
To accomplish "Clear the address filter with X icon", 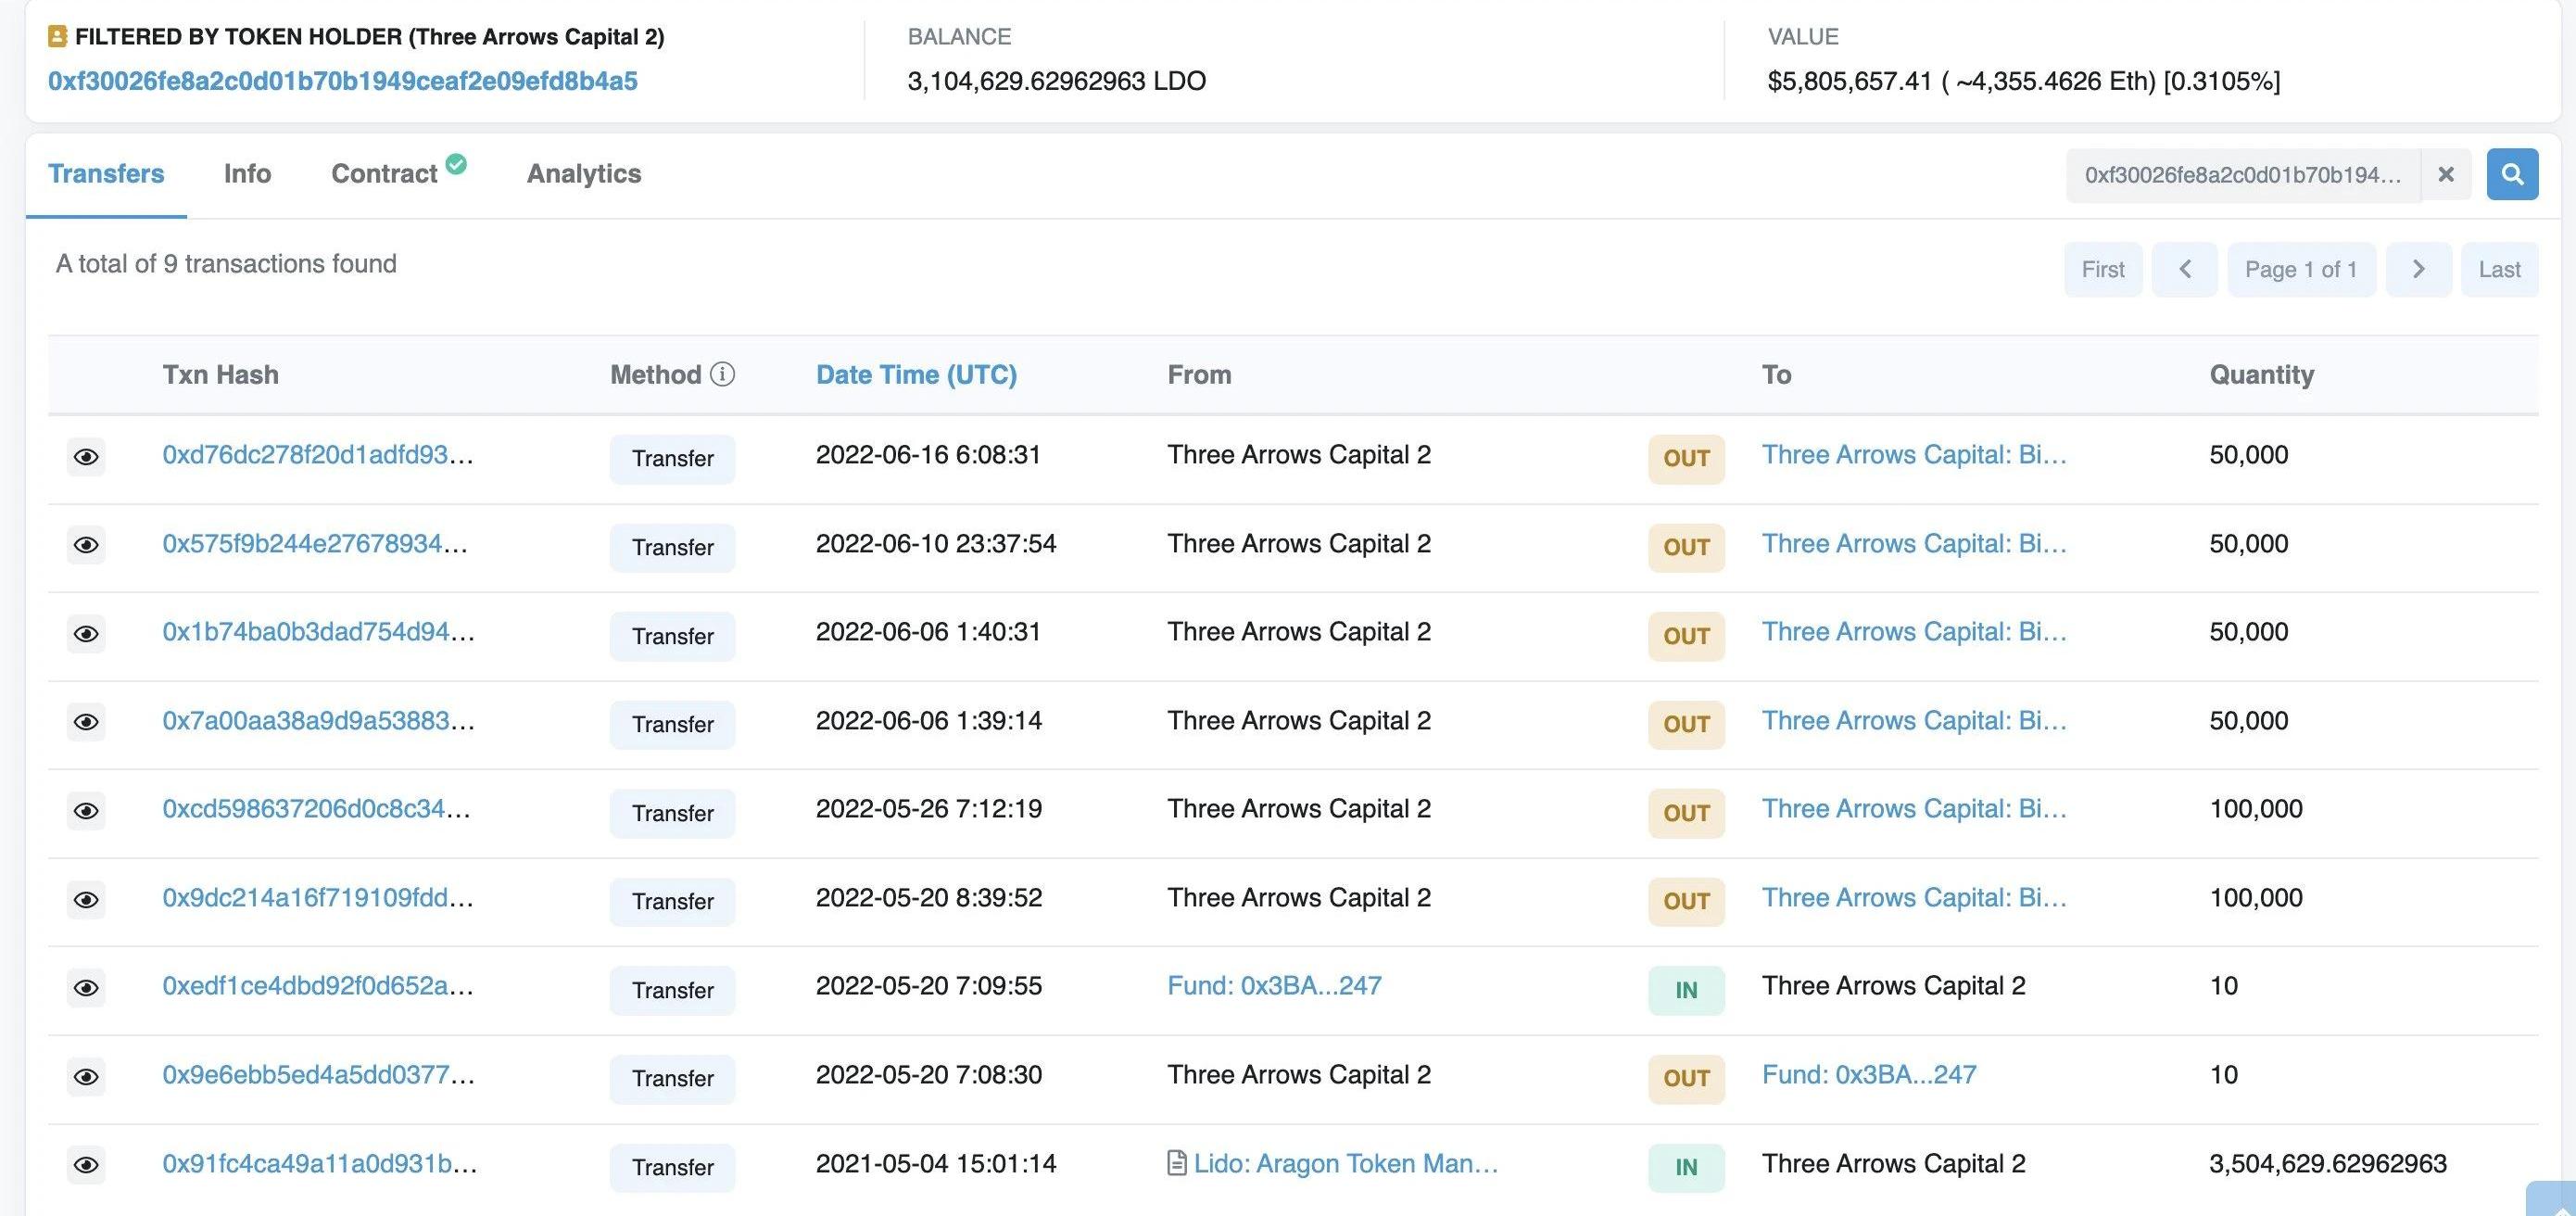I will tap(2445, 174).
